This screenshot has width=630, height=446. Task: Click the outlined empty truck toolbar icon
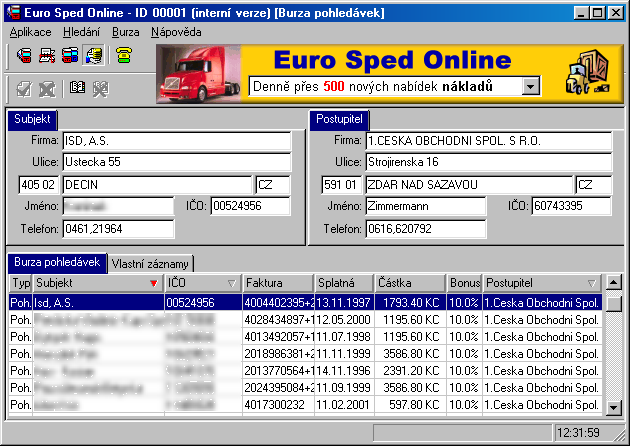(x=47, y=55)
